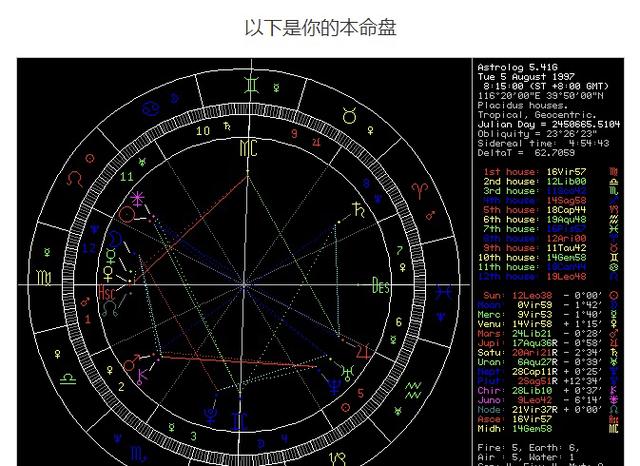Click the 'Julian Day = 2450665.5104' line
This screenshot has width=640, height=466.
549,124
